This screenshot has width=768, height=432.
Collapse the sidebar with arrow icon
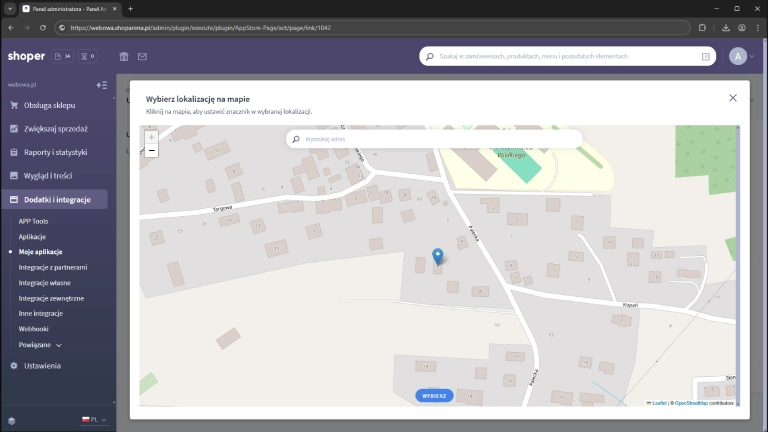101,85
